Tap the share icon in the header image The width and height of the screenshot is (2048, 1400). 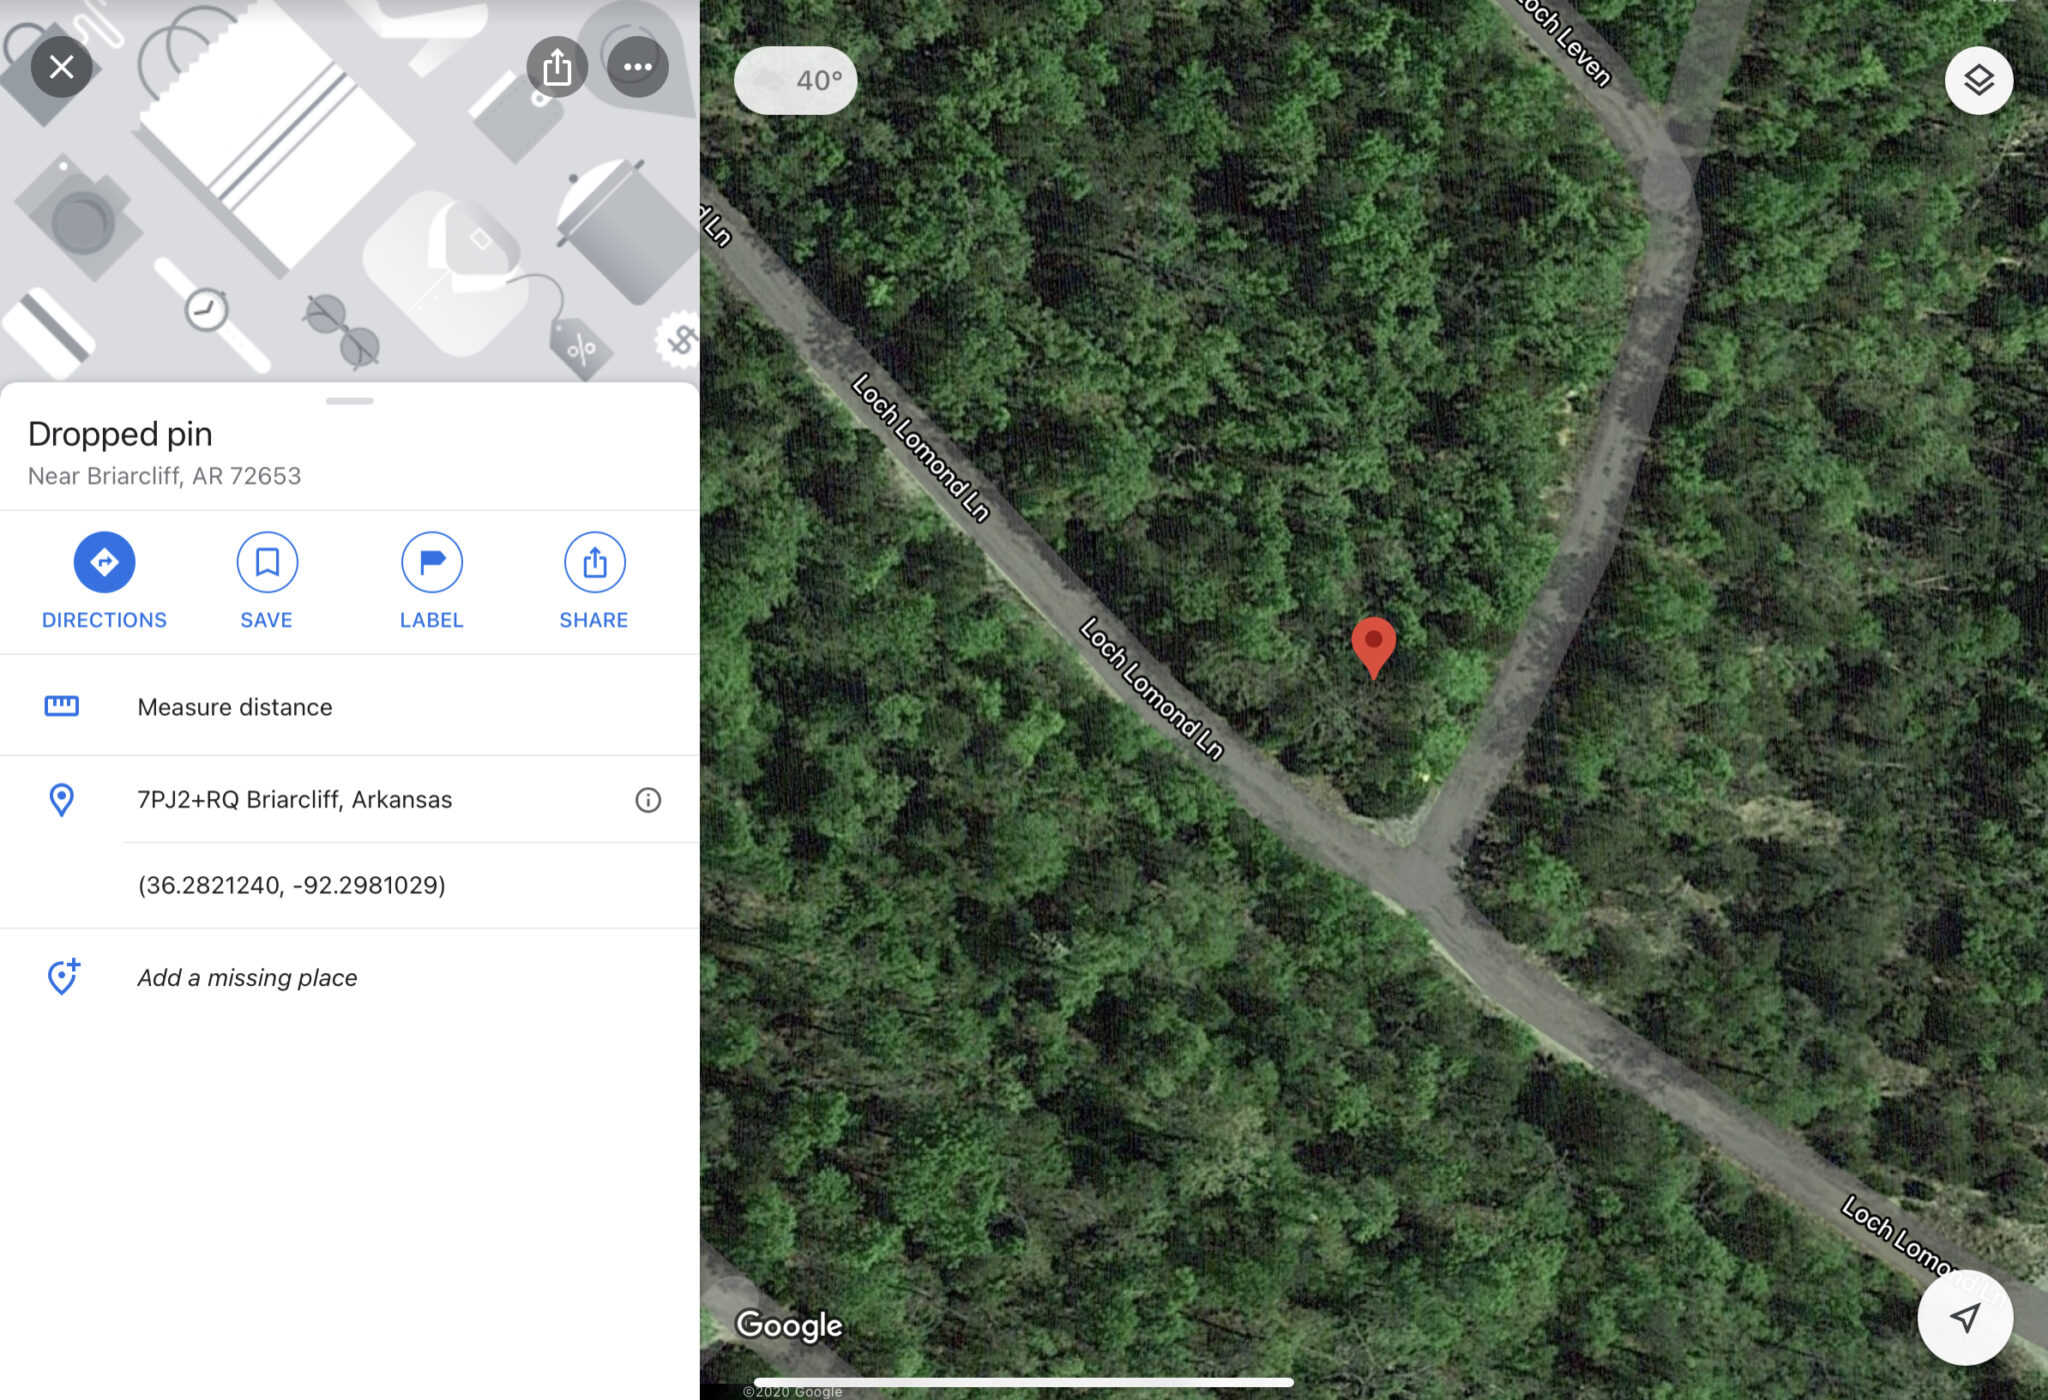[x=557, y=67]
